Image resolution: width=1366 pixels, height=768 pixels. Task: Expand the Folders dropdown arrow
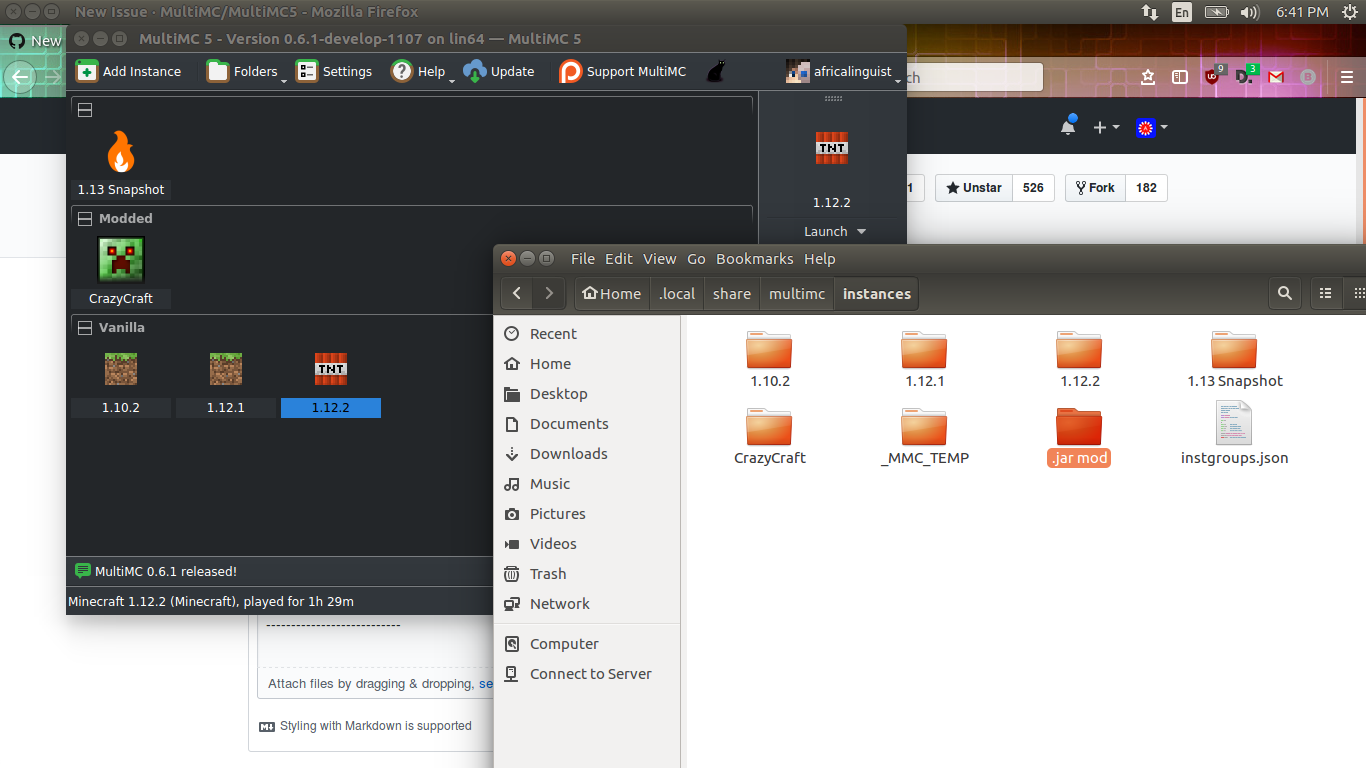[285, 80]
